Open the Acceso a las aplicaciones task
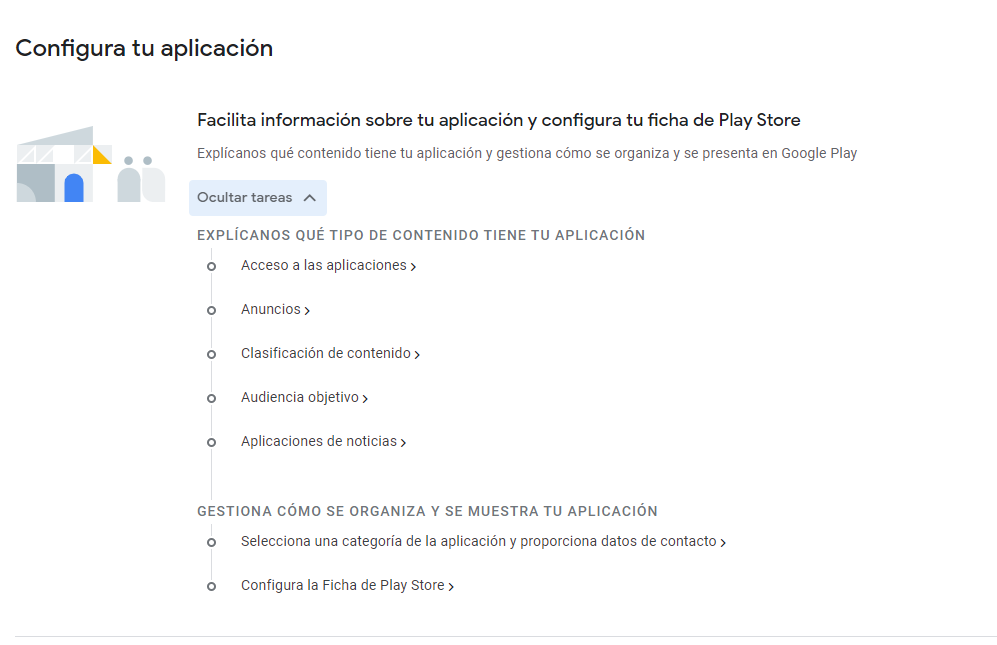 323,266
